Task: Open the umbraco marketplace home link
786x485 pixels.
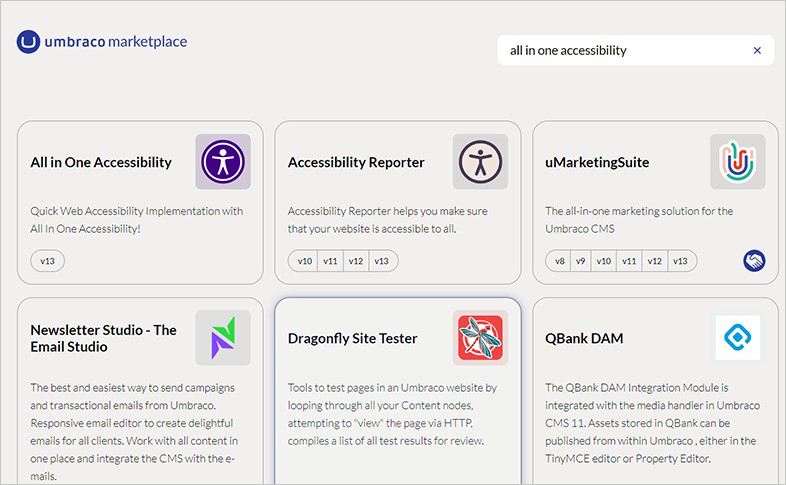Action: coord(102,42)
